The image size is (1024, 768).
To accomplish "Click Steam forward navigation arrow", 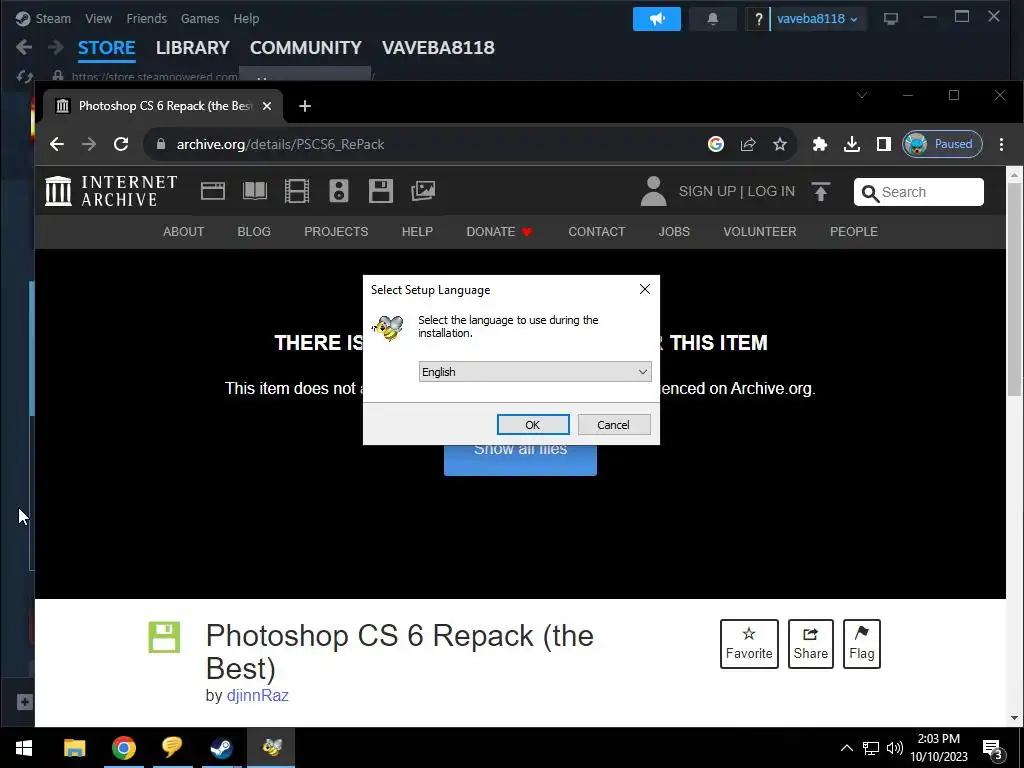I will click(x=56, y=47).
